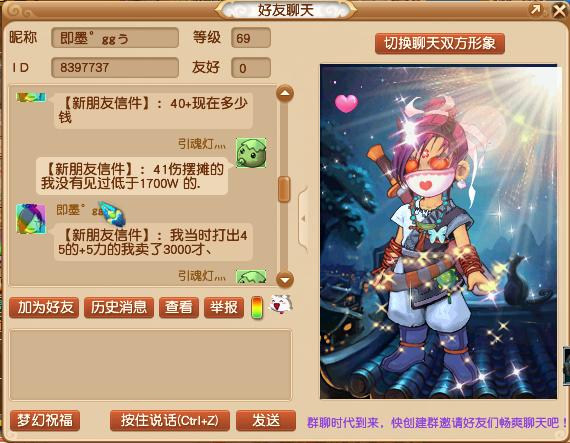Click the chat scroll down arrow
570x443 pixels.
[285, 279]
